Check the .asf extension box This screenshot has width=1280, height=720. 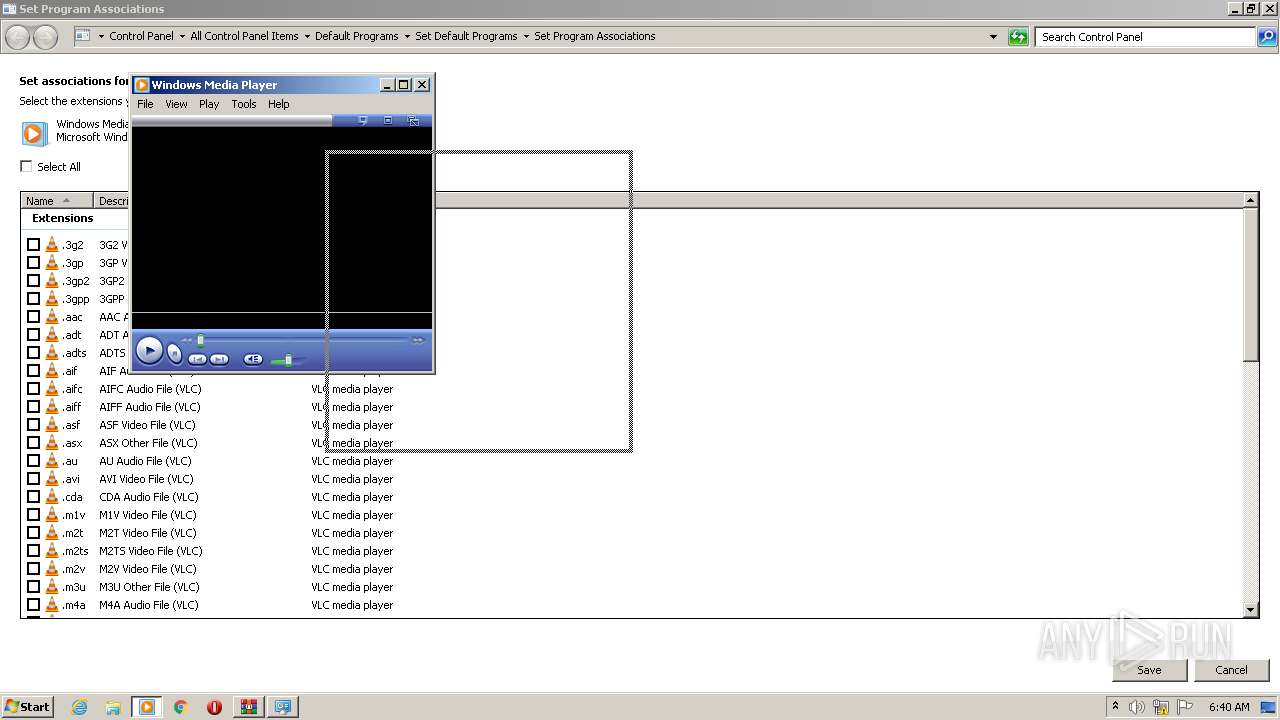click(34, 425)
